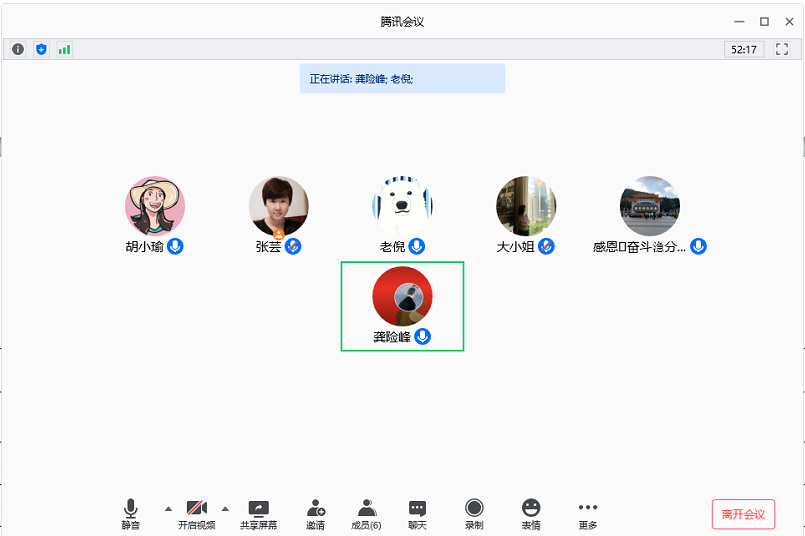
Task: Turn on camera with 开启视频
Action: click(197, 514)
